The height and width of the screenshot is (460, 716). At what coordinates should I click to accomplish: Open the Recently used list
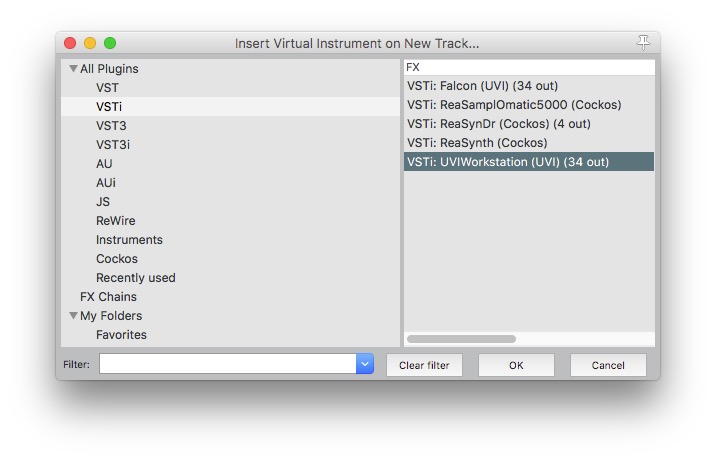pos(136,278)
